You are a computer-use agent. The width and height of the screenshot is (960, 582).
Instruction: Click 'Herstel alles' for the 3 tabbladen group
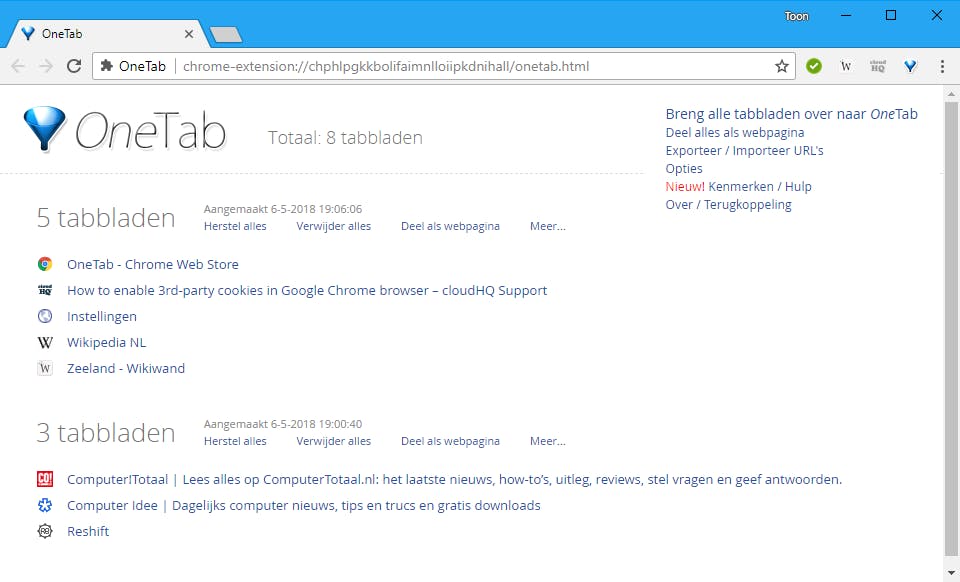coord(235,441)
